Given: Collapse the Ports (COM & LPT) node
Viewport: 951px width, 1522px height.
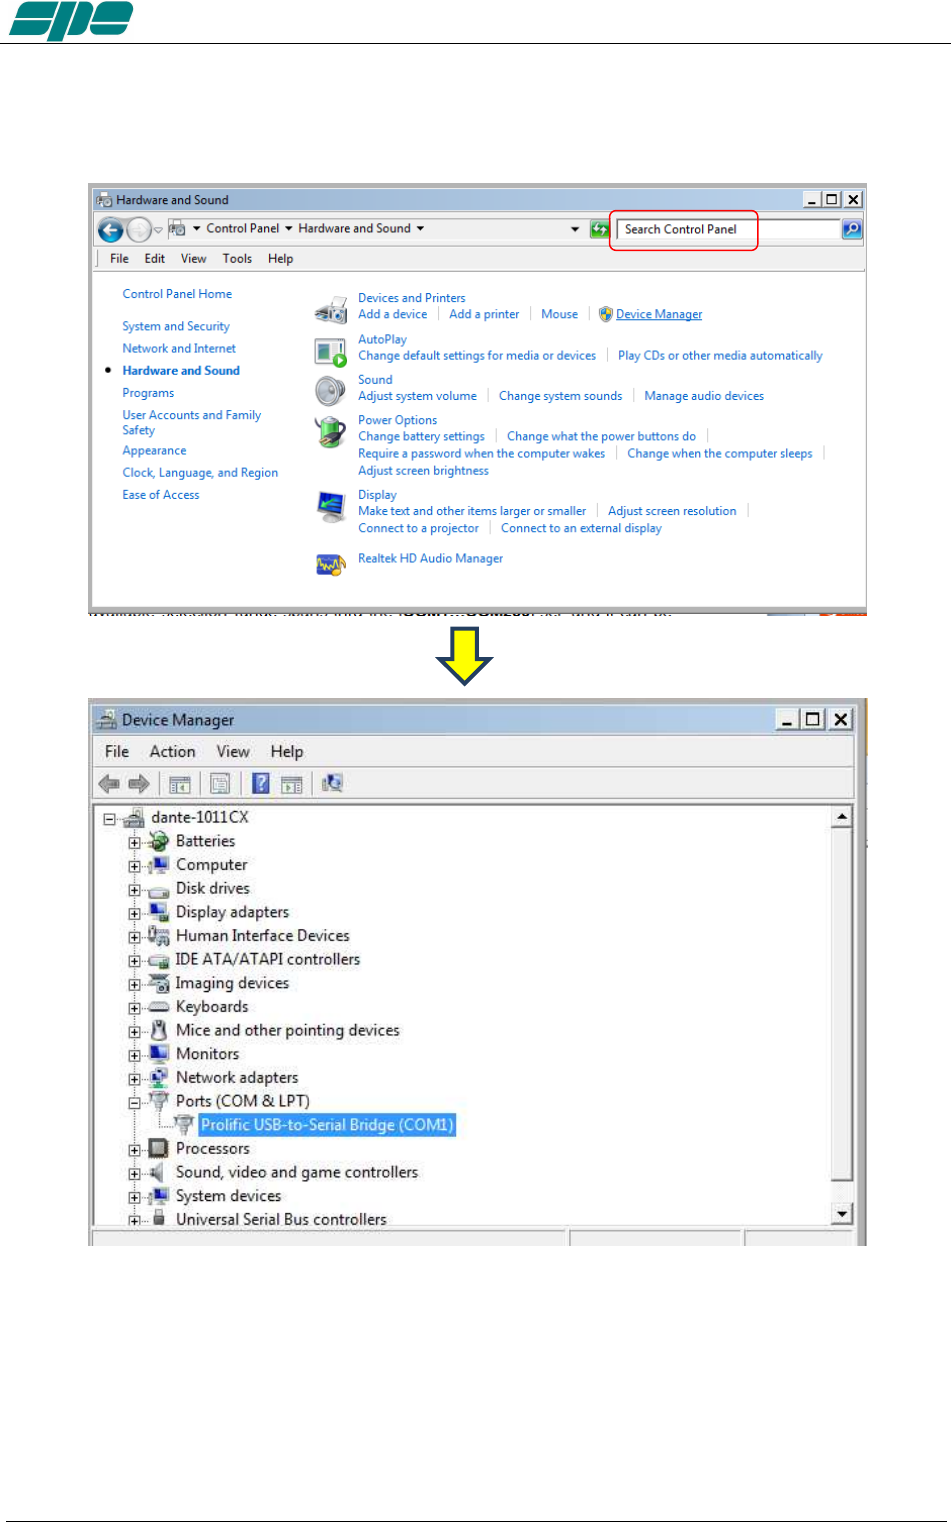Looking at the screenshot, I should pos(134,1103).
